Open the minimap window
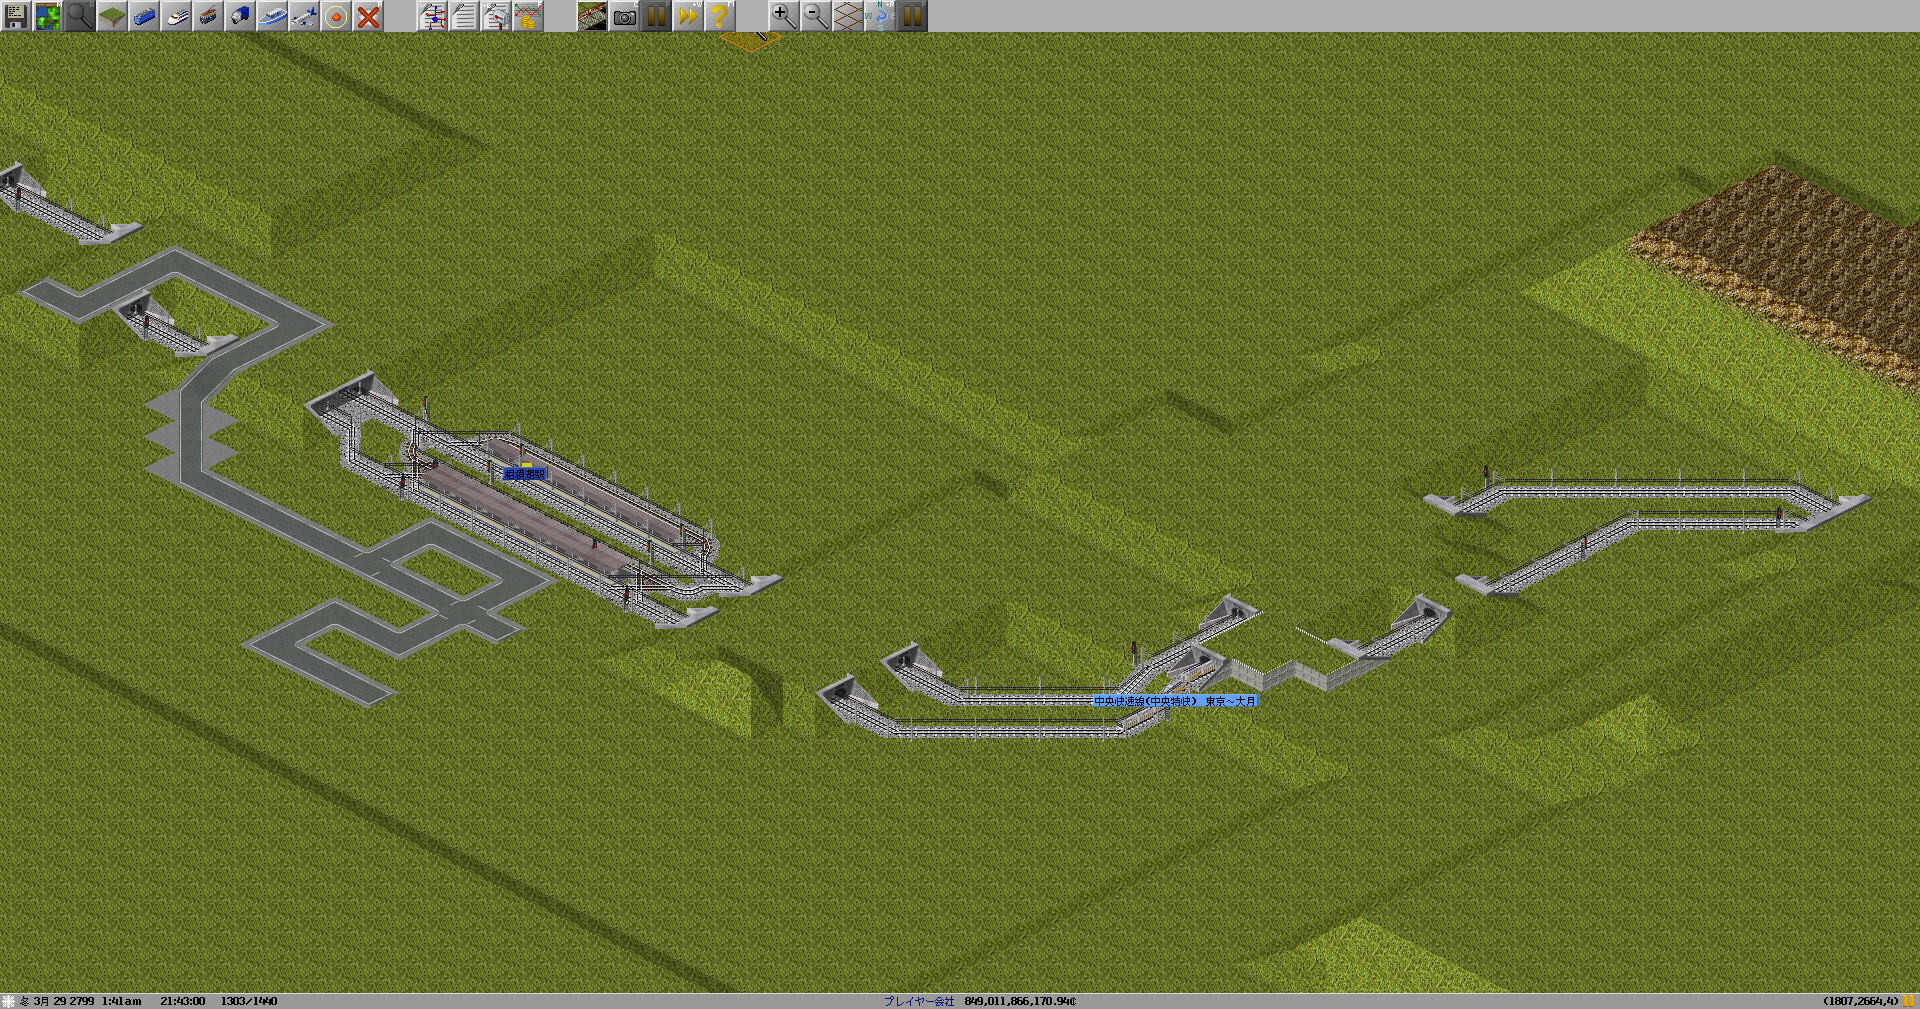1920x1009 pixels. 48,16
